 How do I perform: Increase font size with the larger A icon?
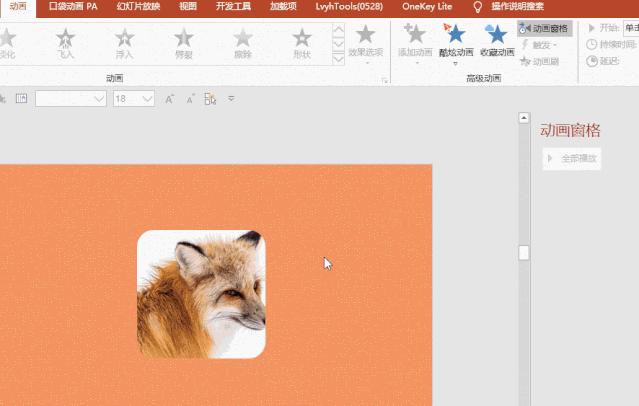[x=170, y=98]
